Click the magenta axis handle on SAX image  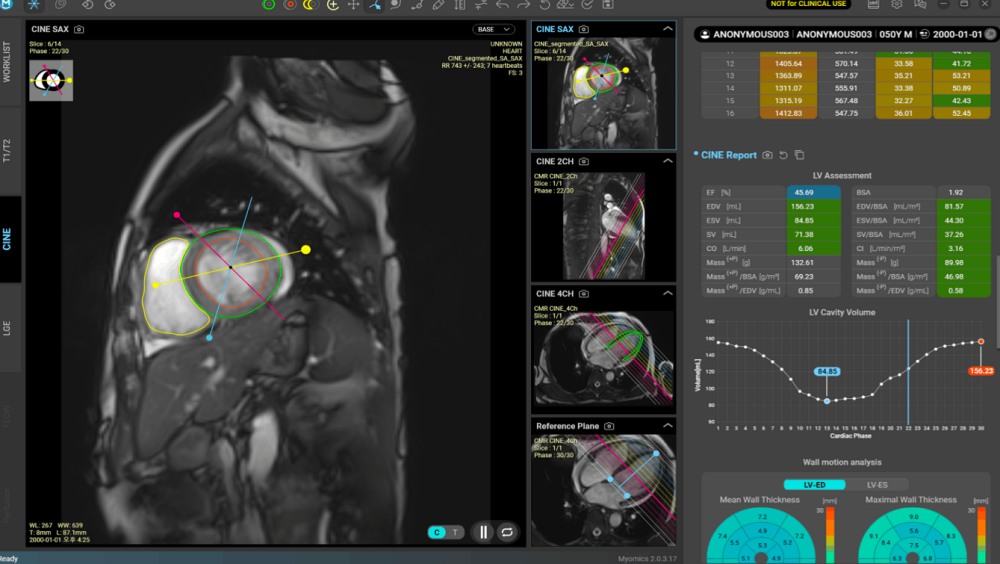tap(177, 215)
